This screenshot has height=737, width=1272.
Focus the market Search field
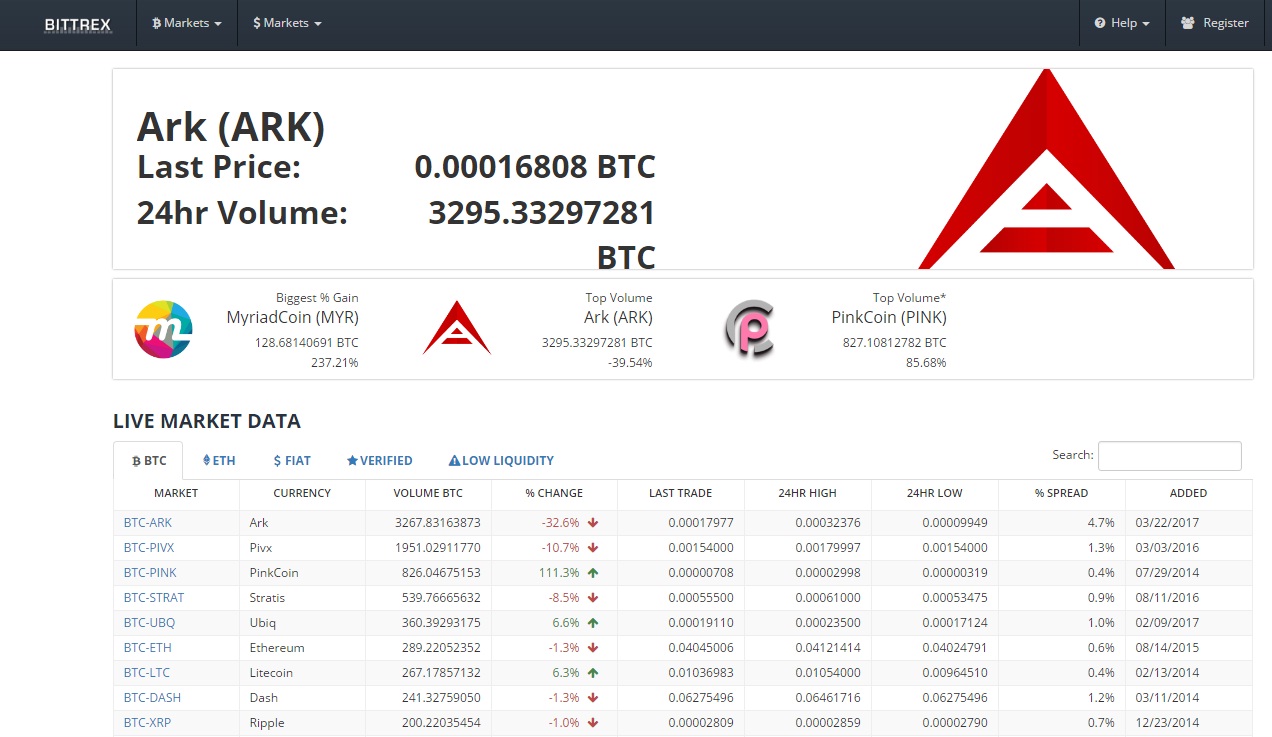pyautogui.click(x=1169, y=456)
